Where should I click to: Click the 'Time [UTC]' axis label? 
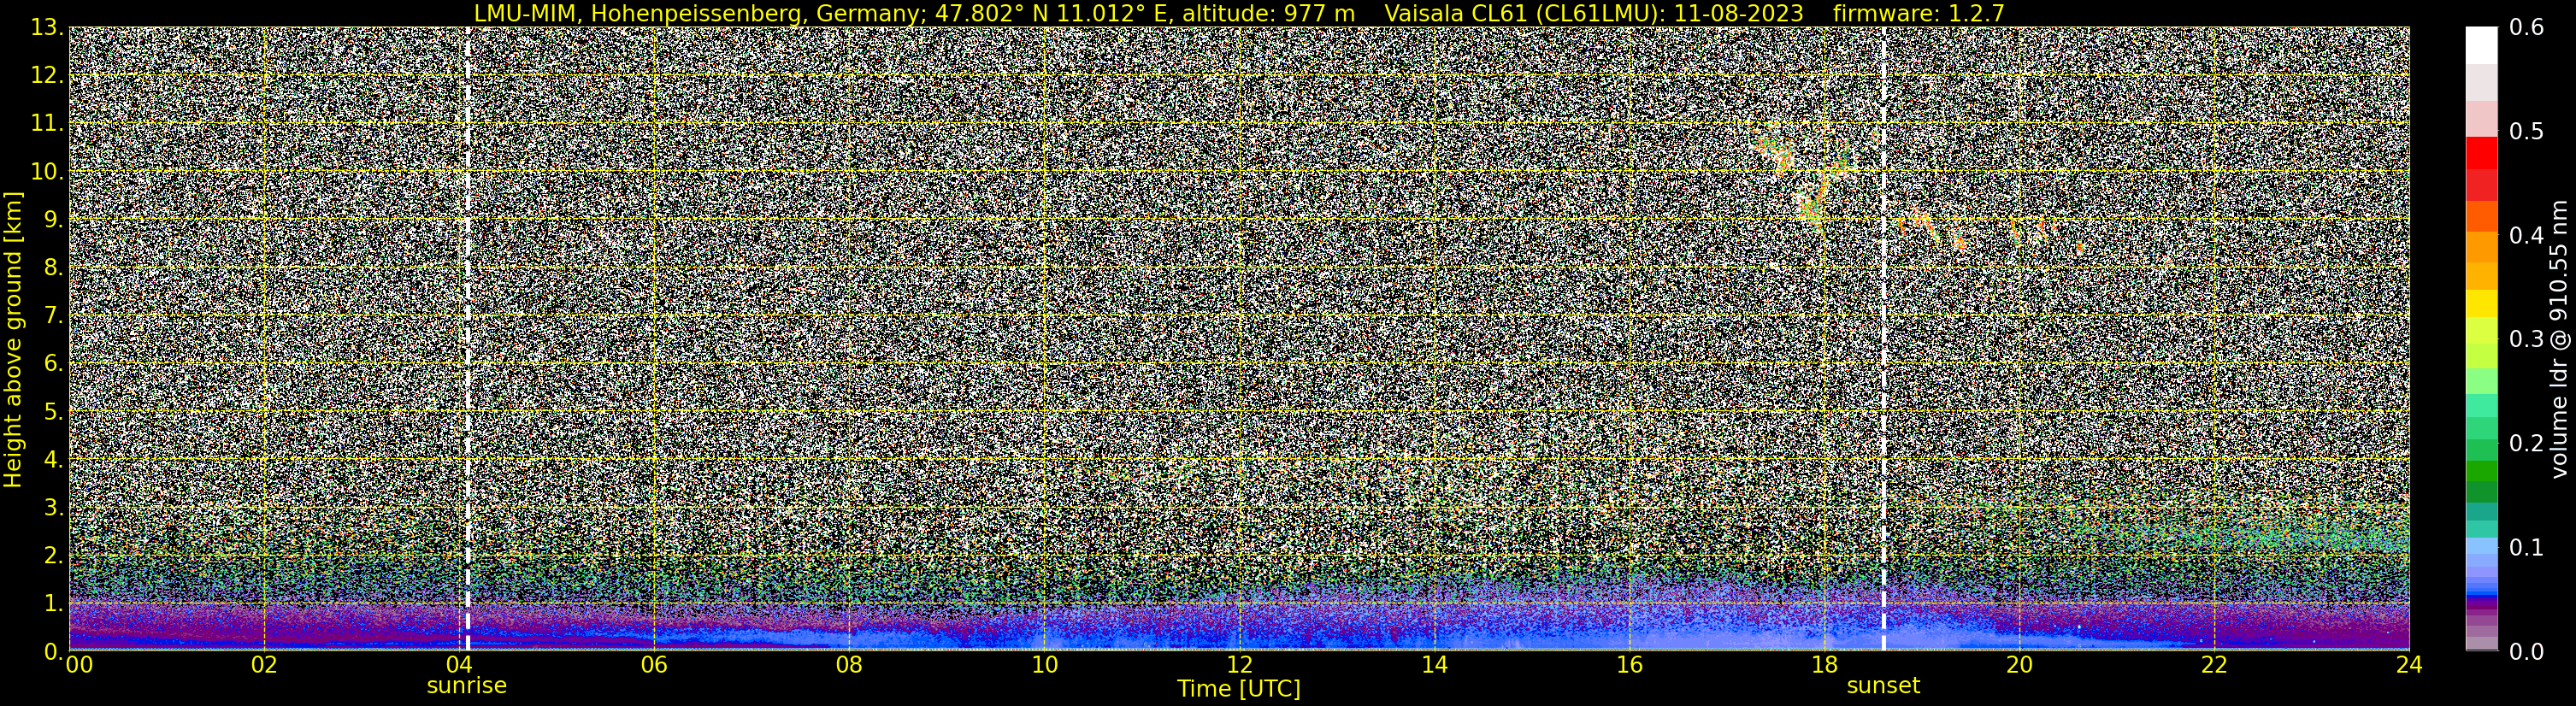coord(1239,688)
